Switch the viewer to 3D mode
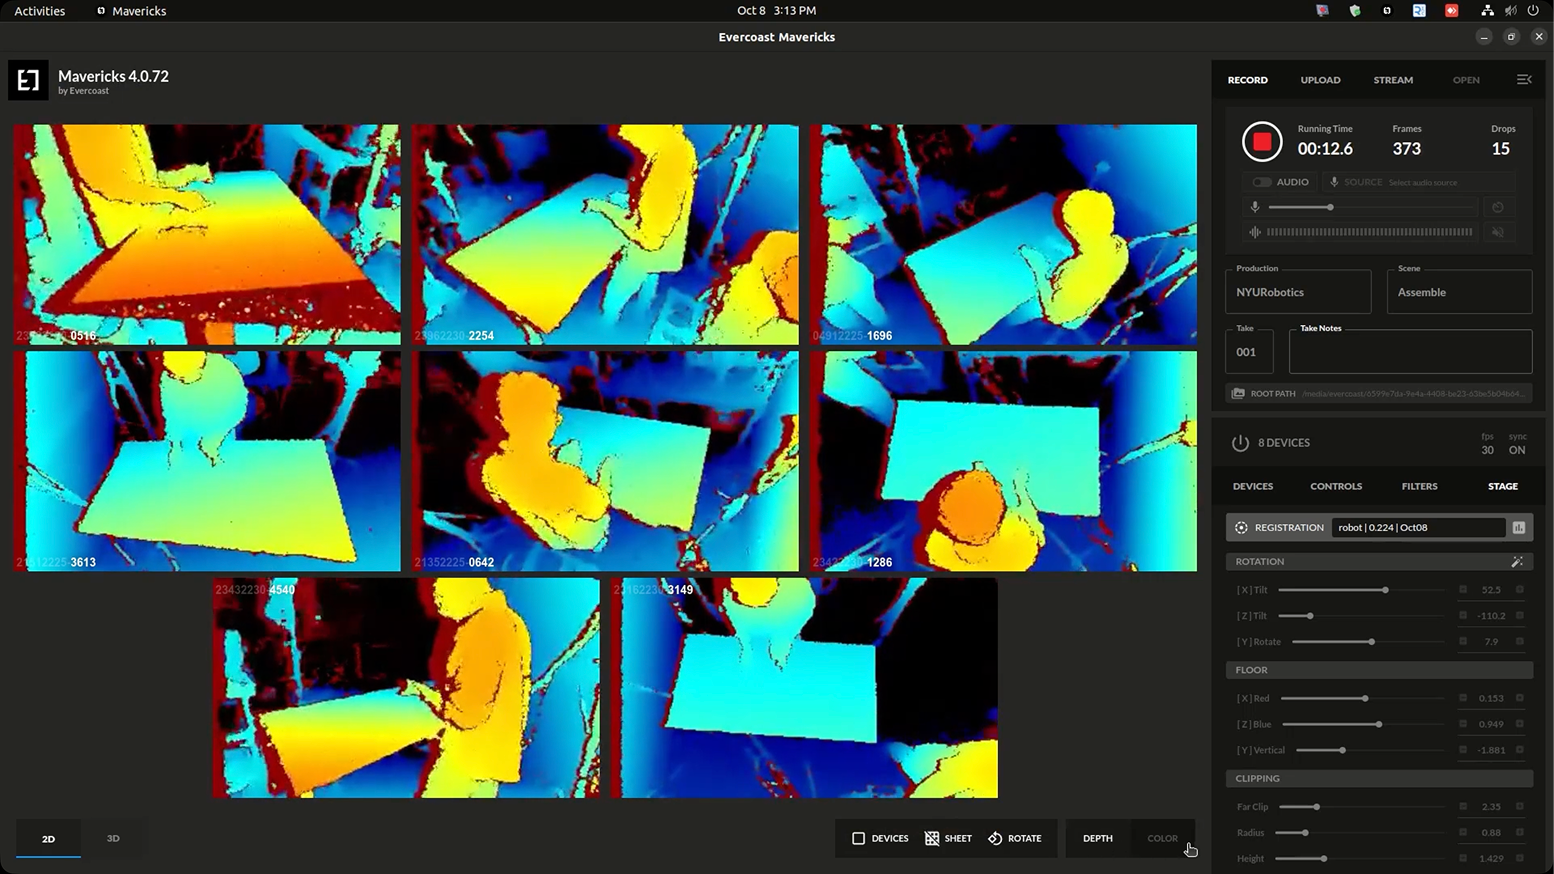1554x874 pixels. click(x=113, y=838)
